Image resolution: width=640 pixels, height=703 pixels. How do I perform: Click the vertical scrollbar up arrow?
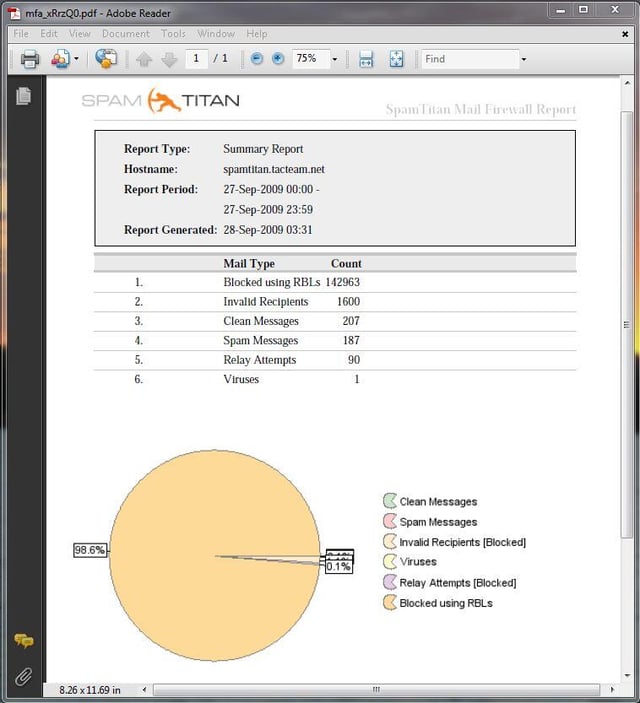[627, 82]
